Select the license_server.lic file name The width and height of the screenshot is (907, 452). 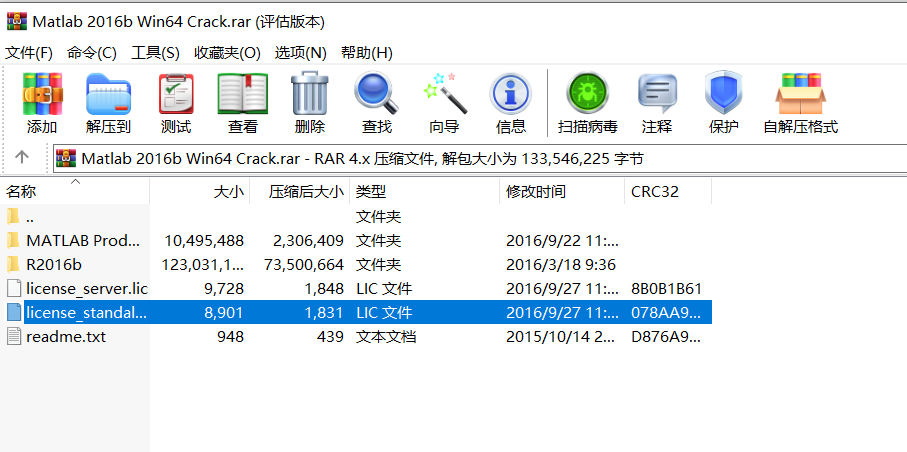tap(87, 288)
